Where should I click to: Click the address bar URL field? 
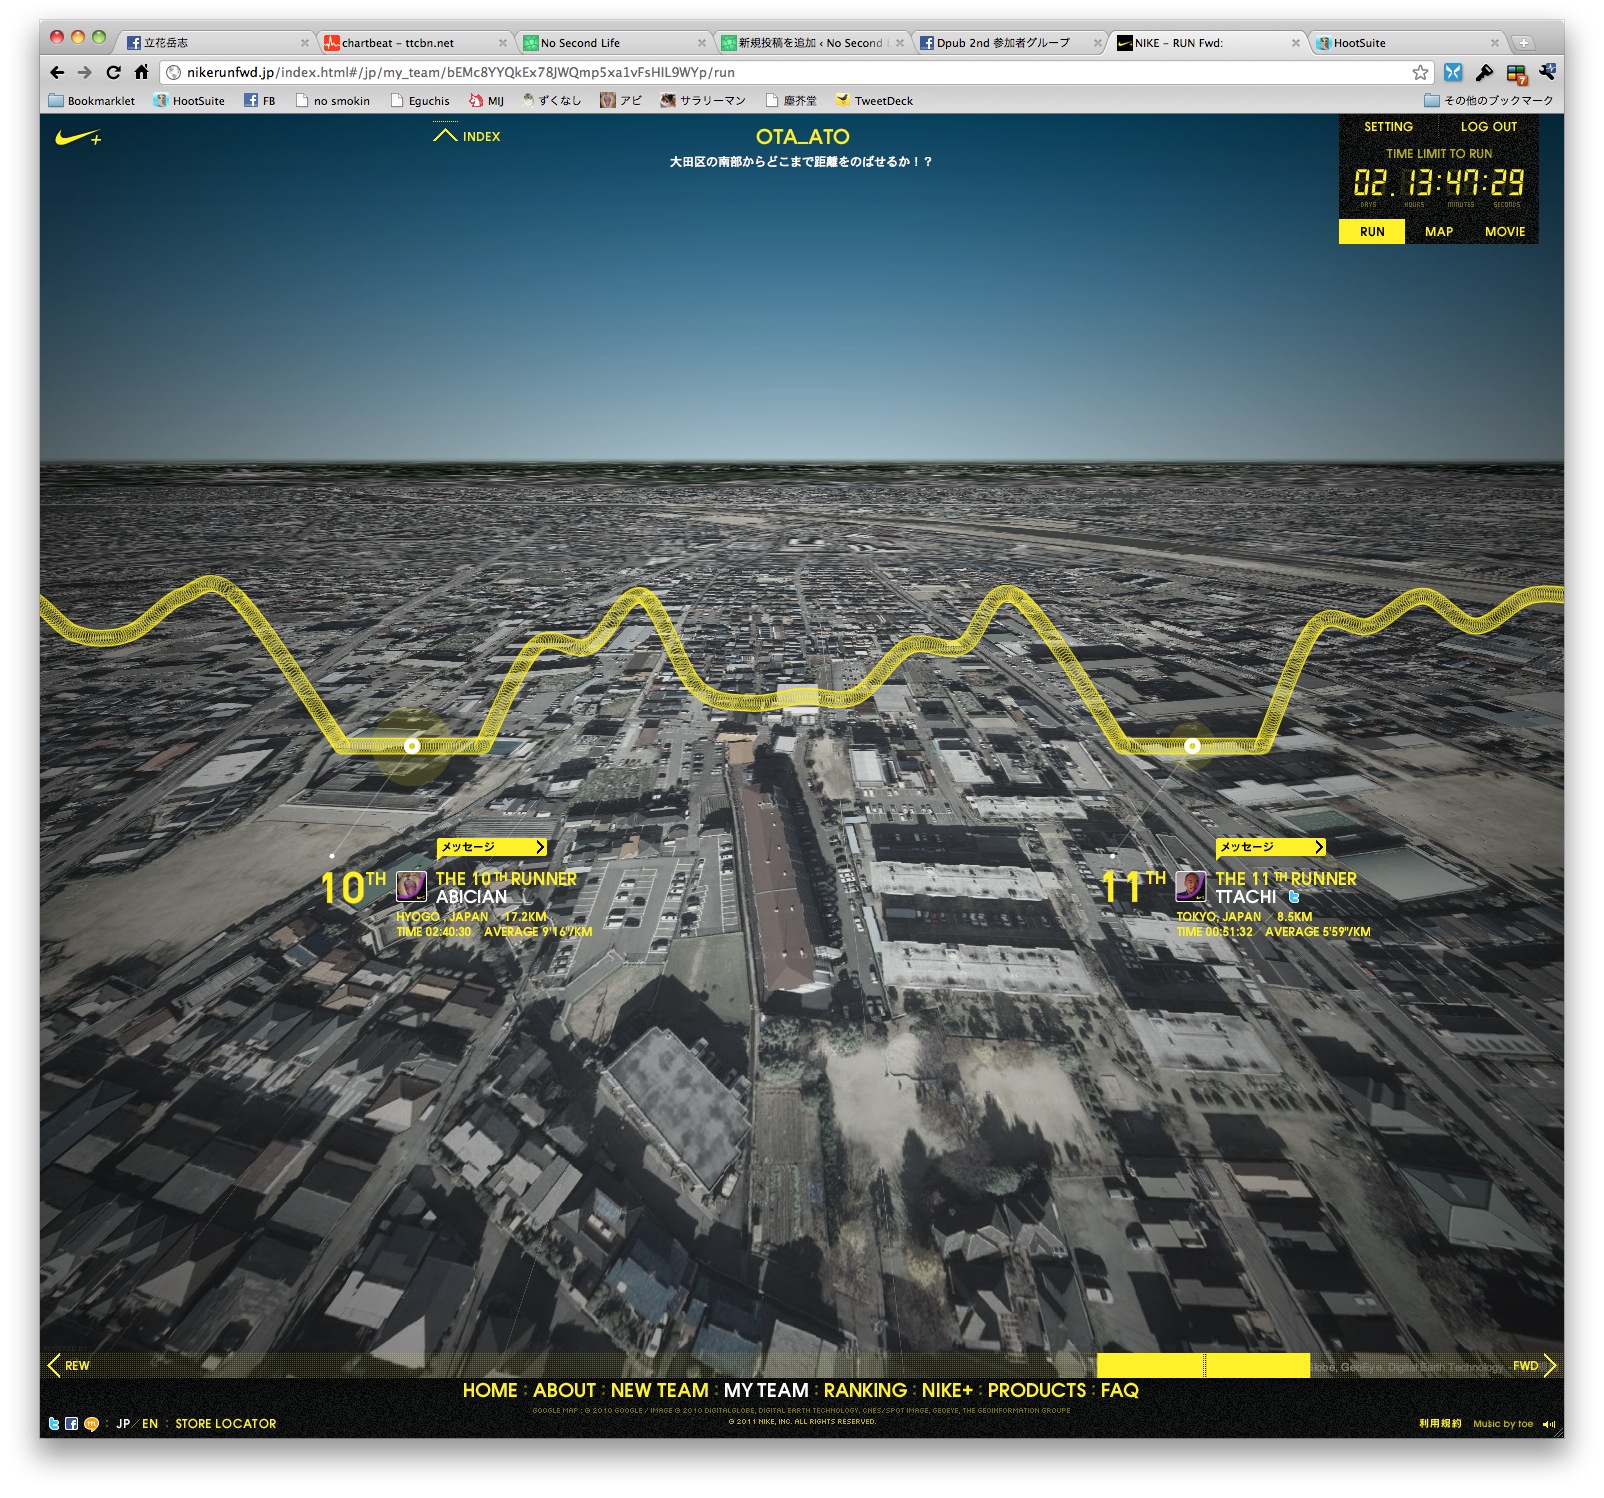795,72
